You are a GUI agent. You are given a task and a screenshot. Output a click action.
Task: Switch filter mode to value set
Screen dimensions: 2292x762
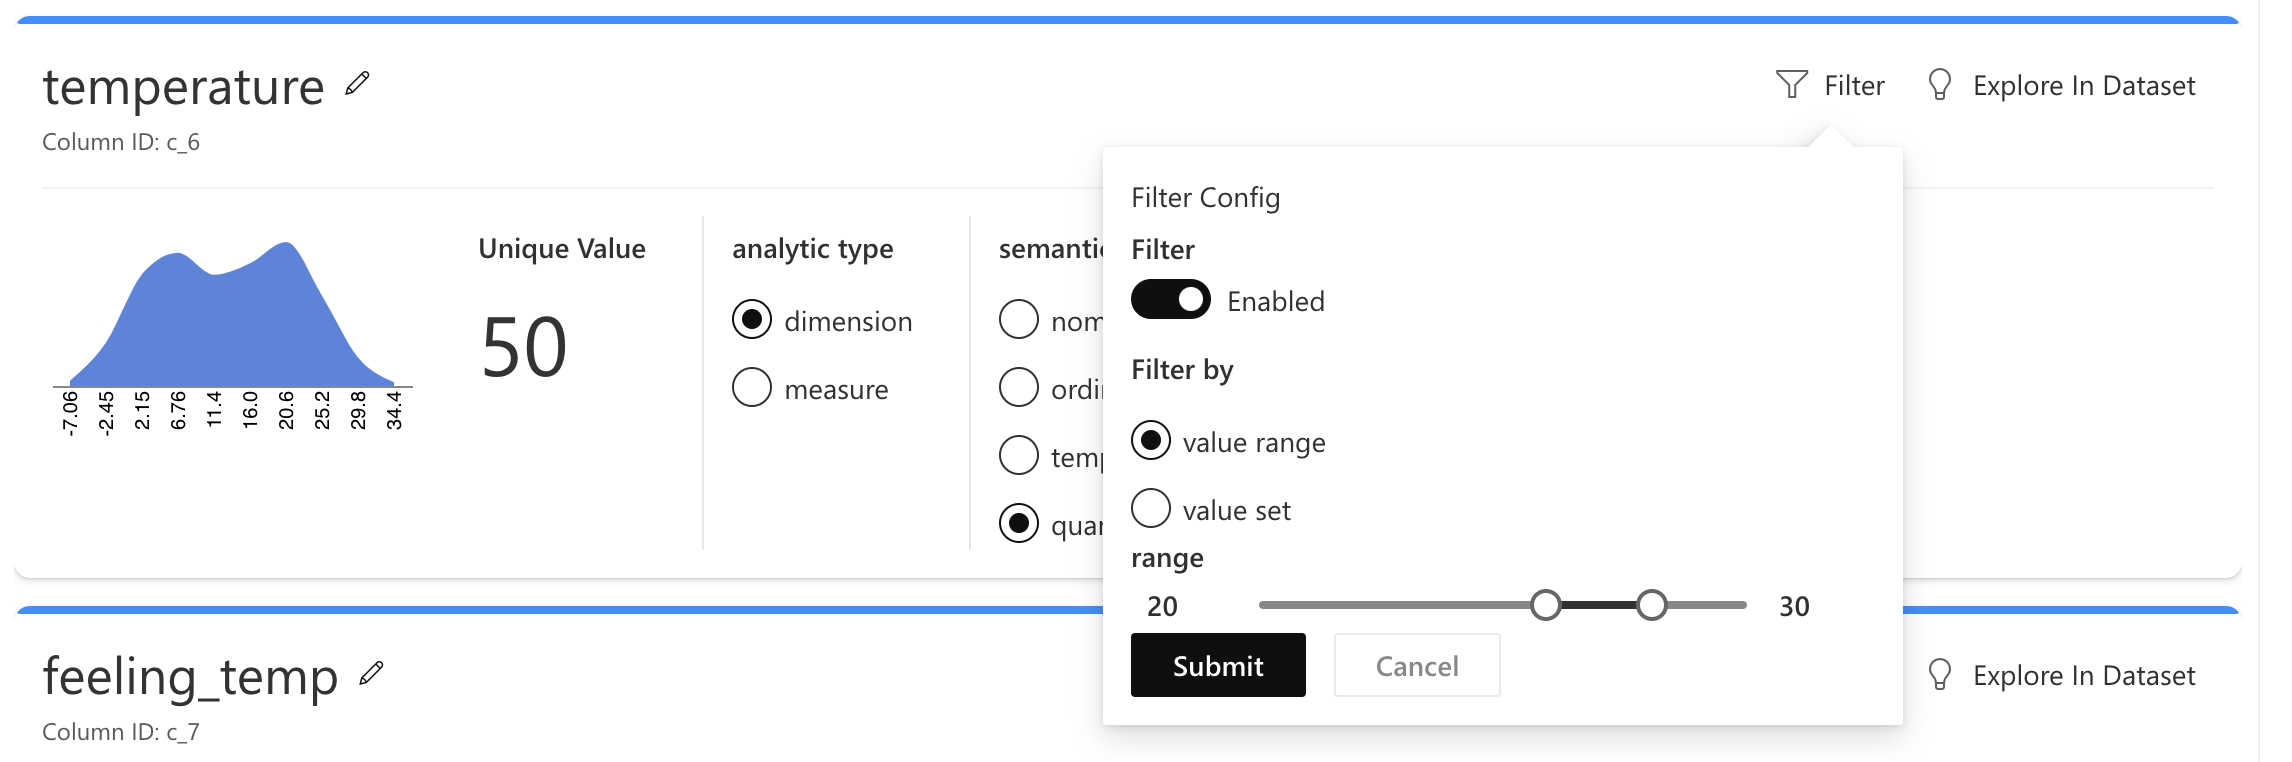pos(1151,509)
